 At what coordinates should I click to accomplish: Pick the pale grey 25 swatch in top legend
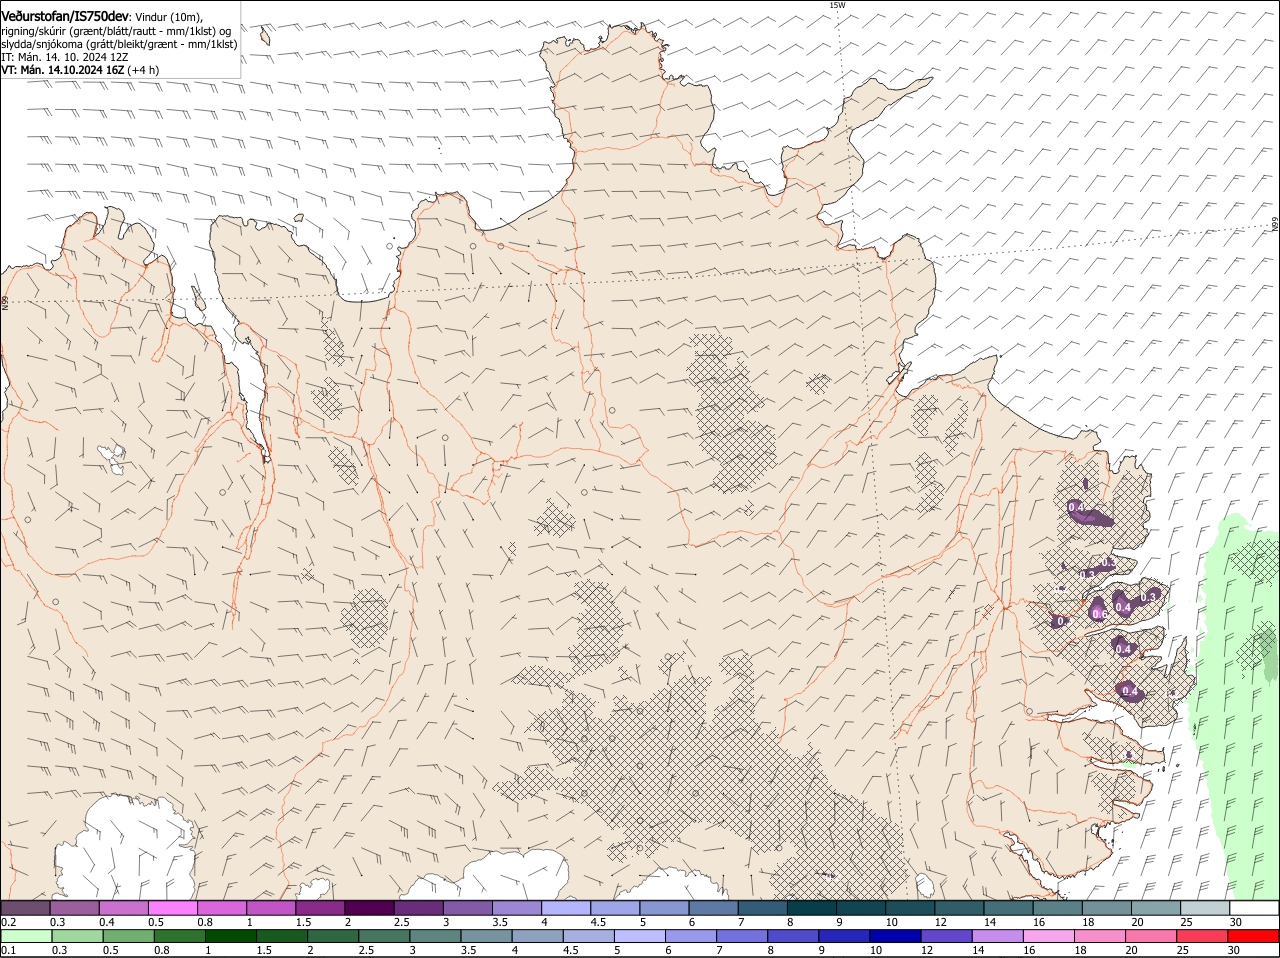[x=1205, y=908]
